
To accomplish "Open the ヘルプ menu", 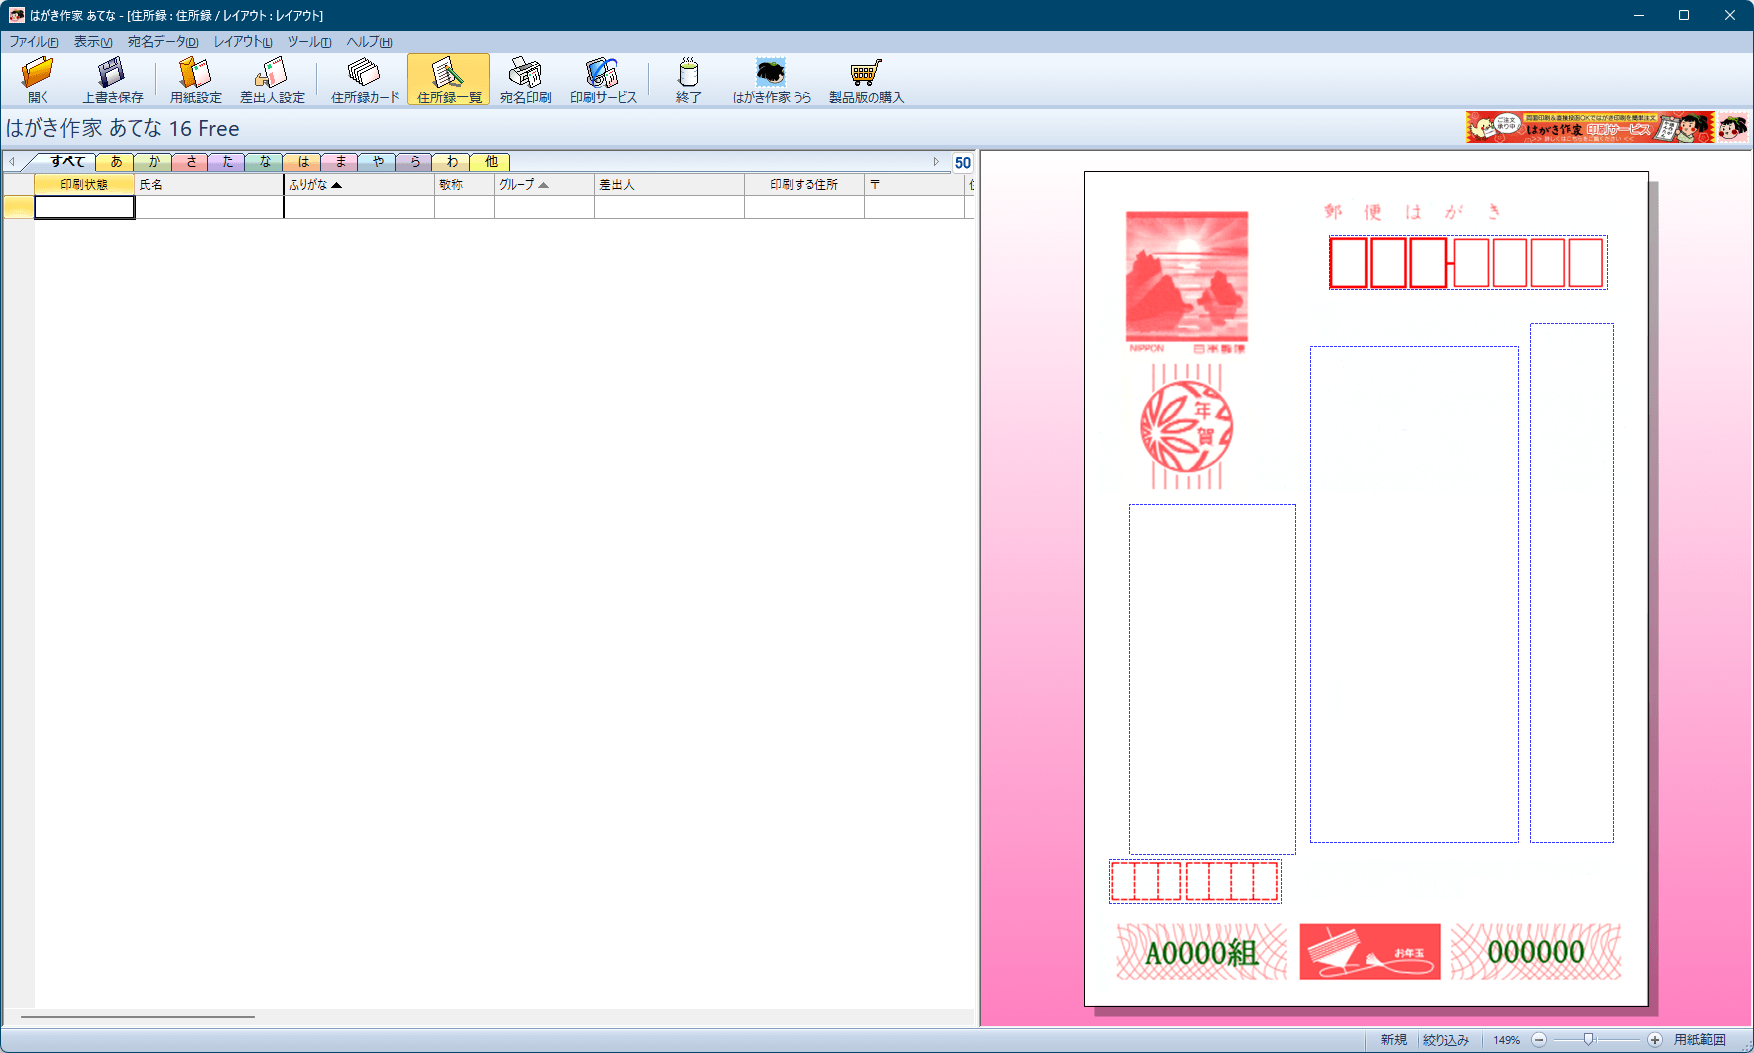I will [x=369, y=42].
